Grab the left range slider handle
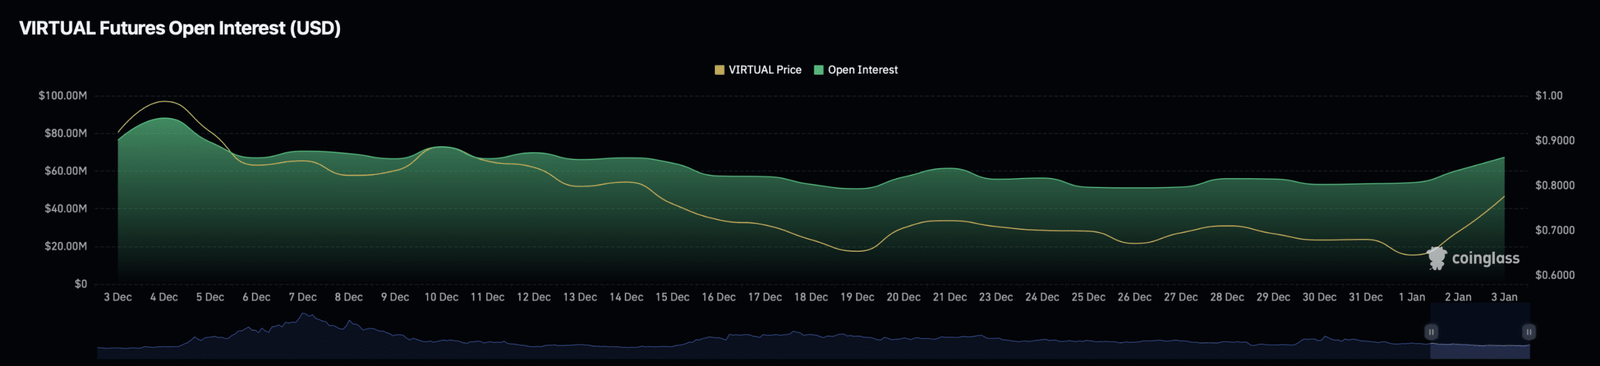Screen dimensions: 1600x366 tap(1431, 331)
